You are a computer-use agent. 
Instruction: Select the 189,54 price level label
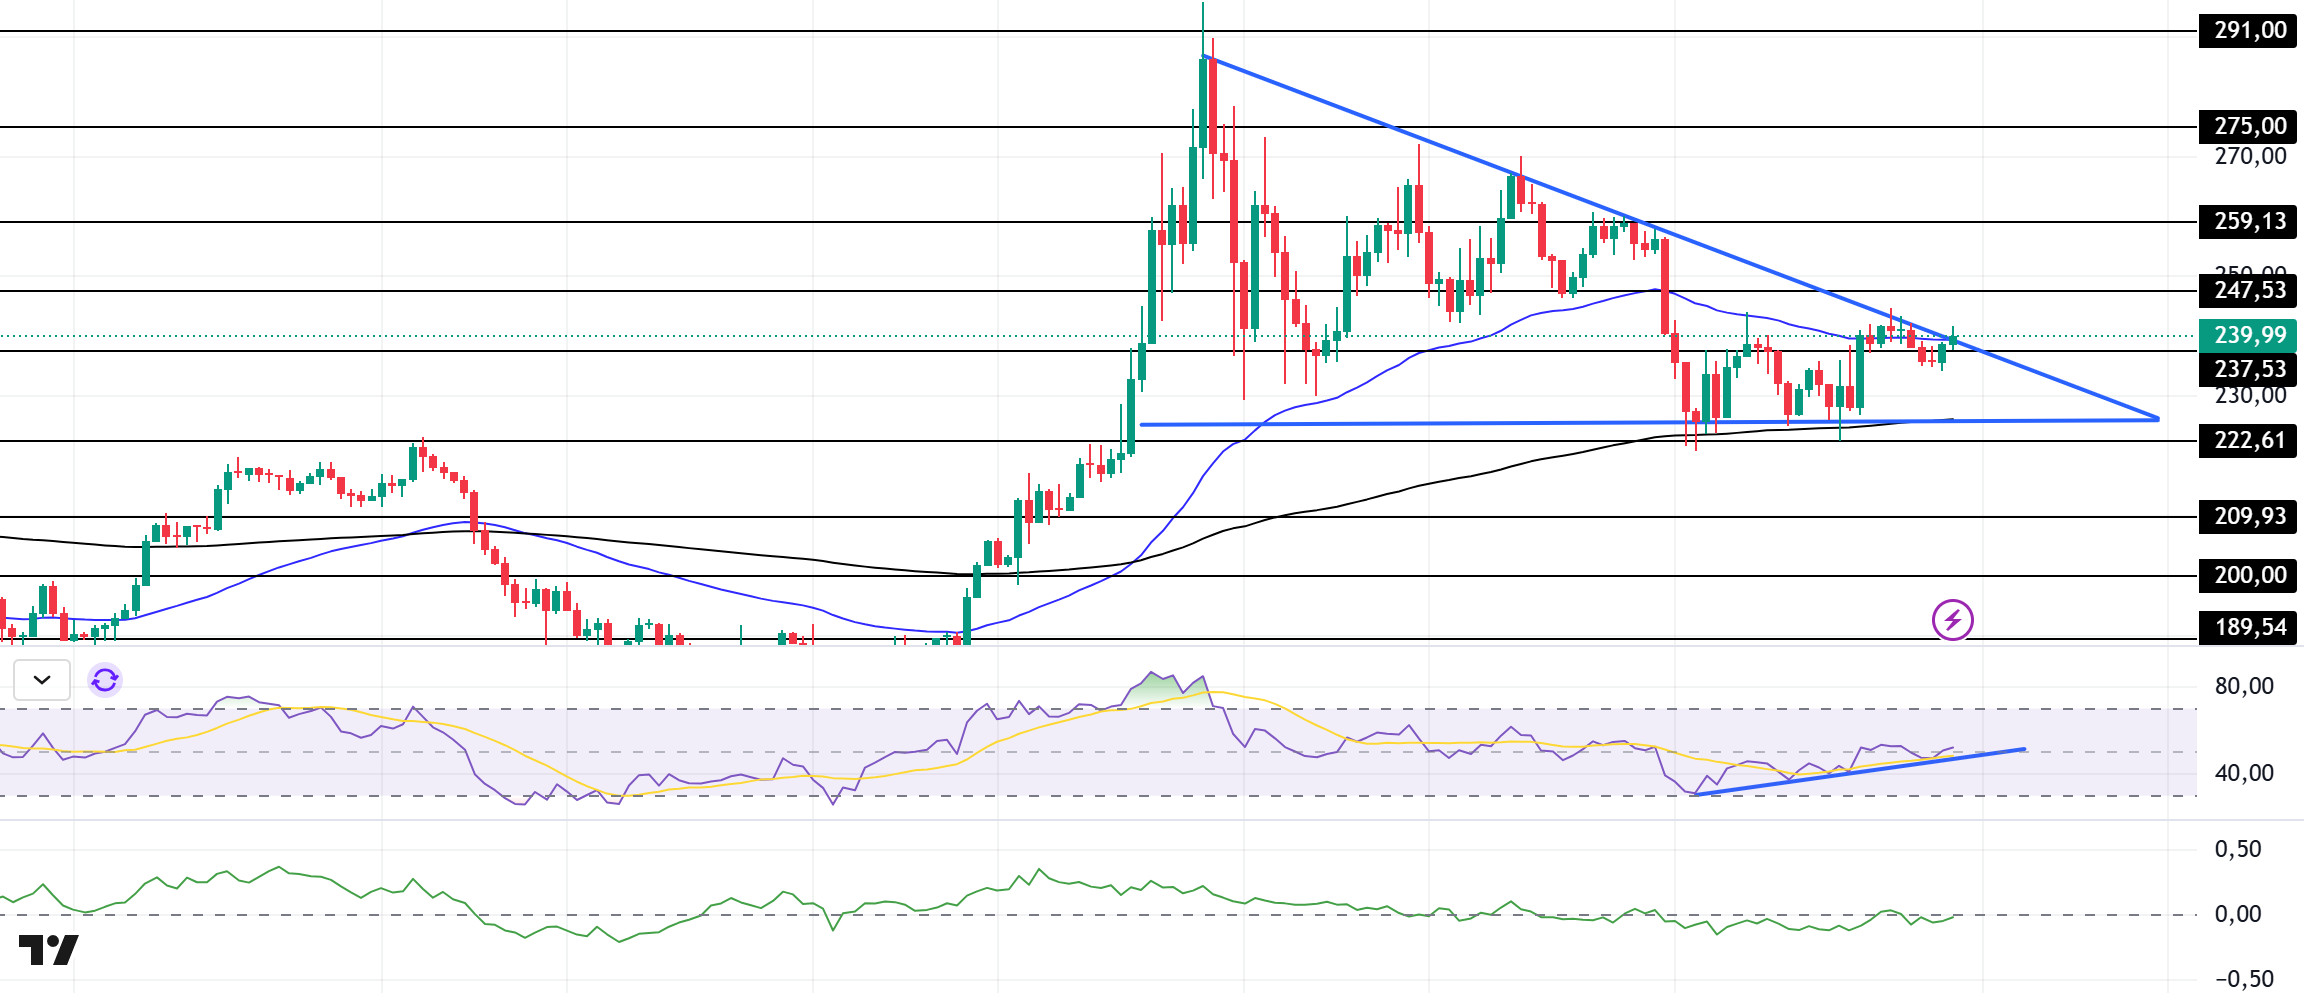pos(2248,627)
